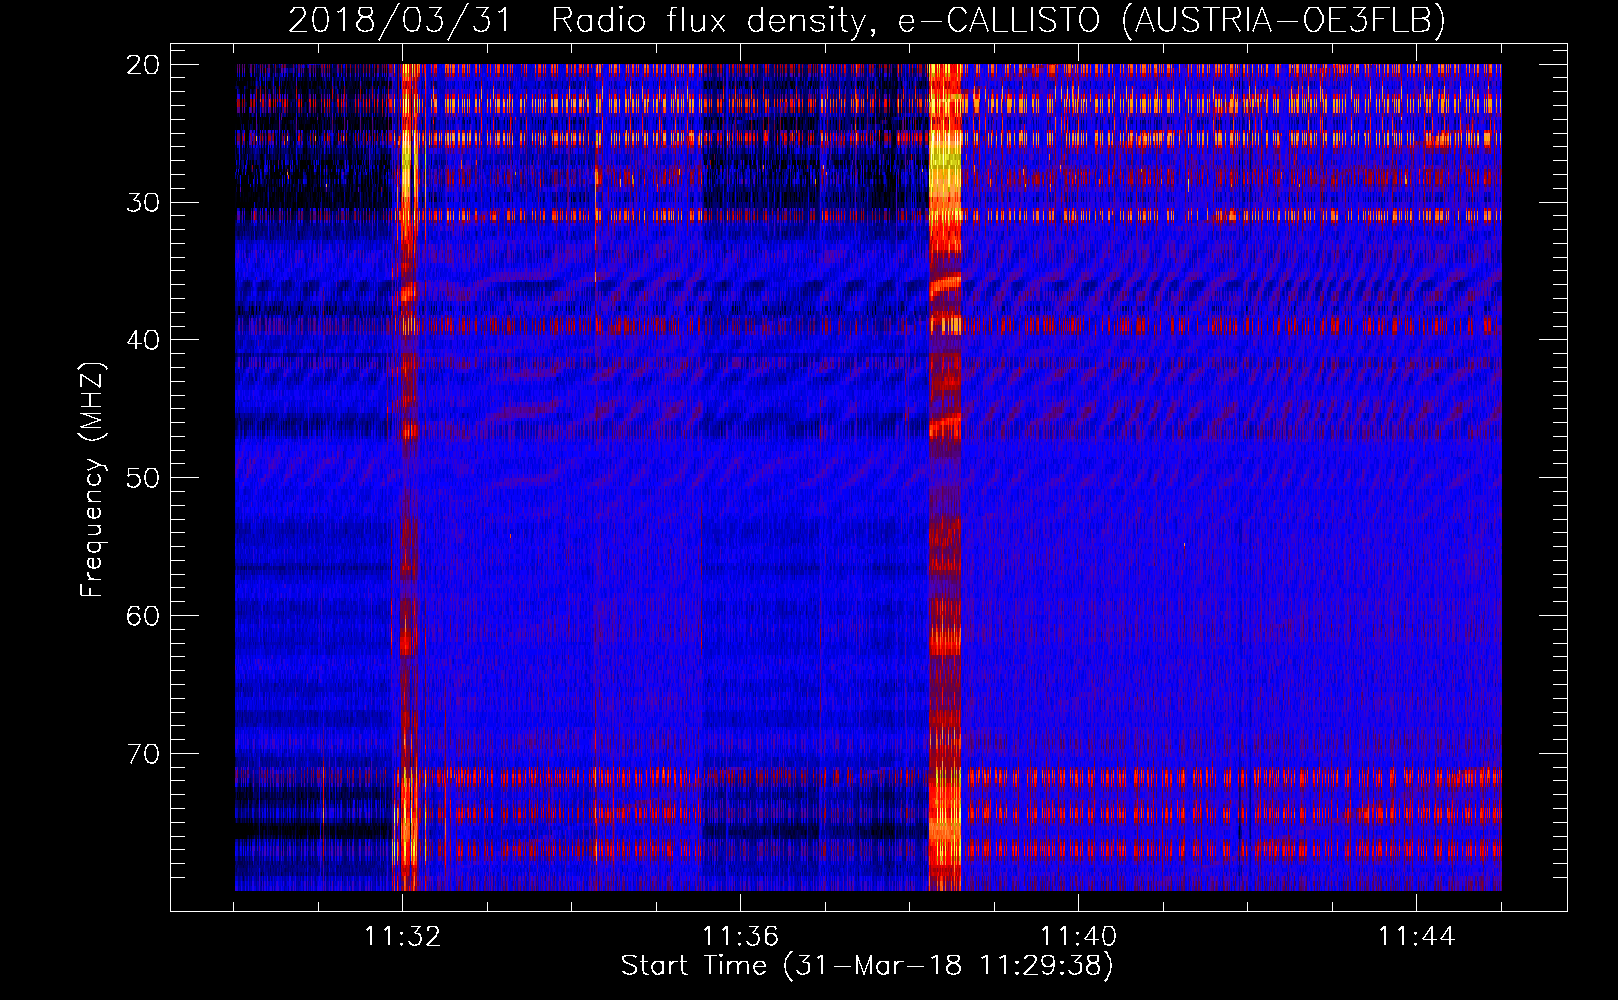Click the 30 frequency tick label
1618x1000 pixels.
(x=144, y=202)
